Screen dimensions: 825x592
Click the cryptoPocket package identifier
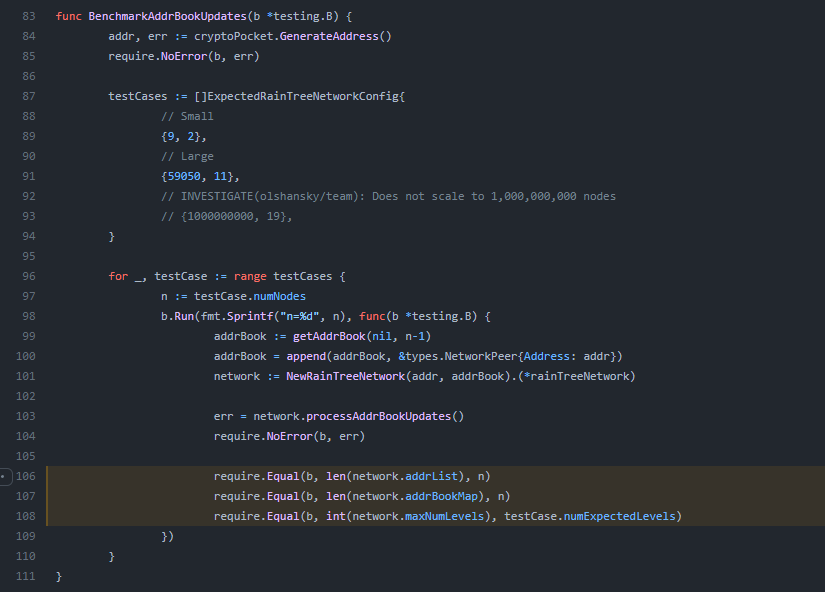(x=233, y=36)
